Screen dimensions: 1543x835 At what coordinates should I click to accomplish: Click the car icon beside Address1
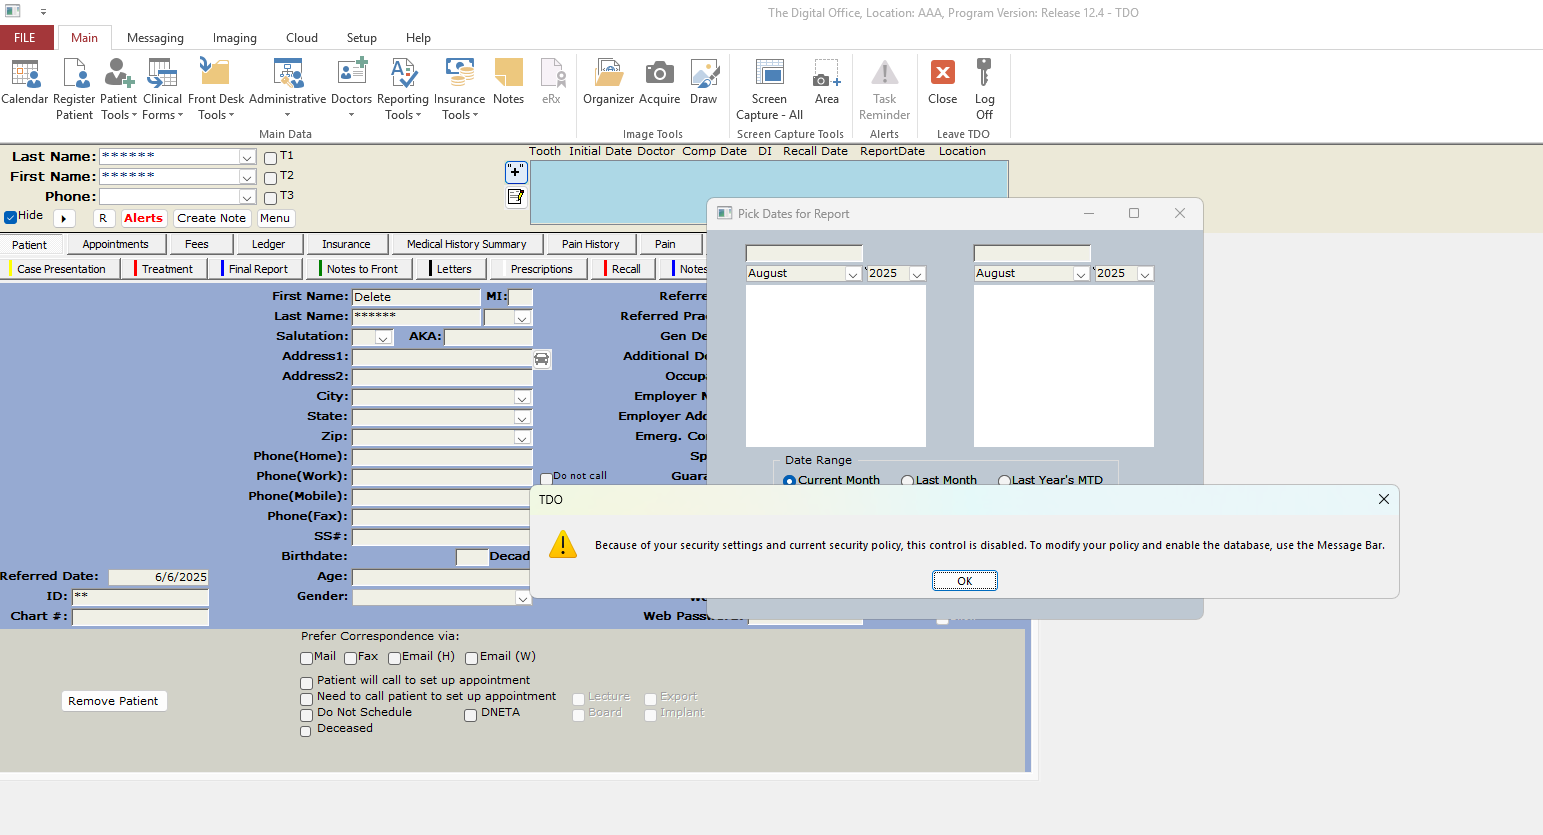pos(541,359)
